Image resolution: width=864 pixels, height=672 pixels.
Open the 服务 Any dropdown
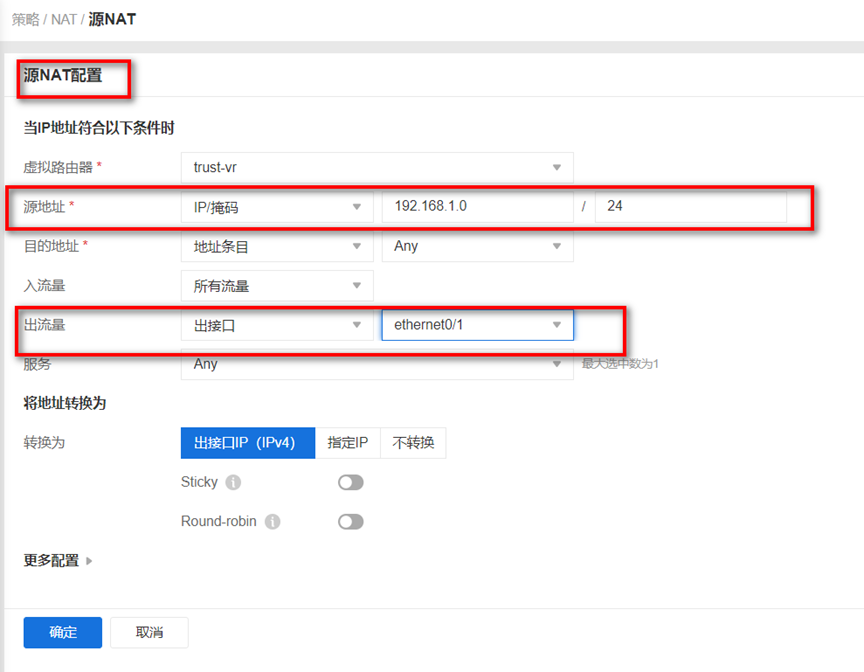(376, 364)
